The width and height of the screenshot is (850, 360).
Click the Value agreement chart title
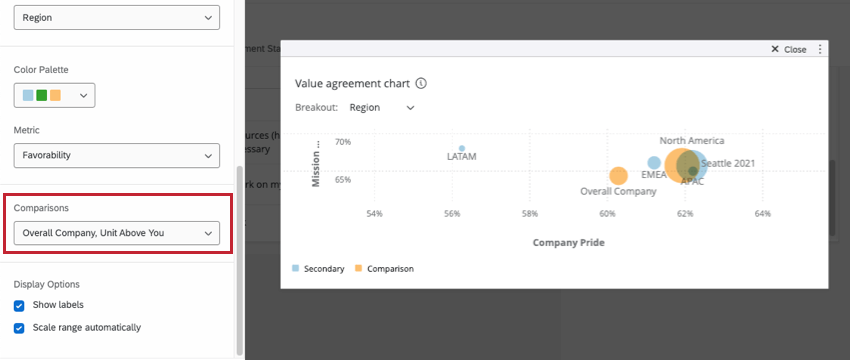[x=352, y=83]
